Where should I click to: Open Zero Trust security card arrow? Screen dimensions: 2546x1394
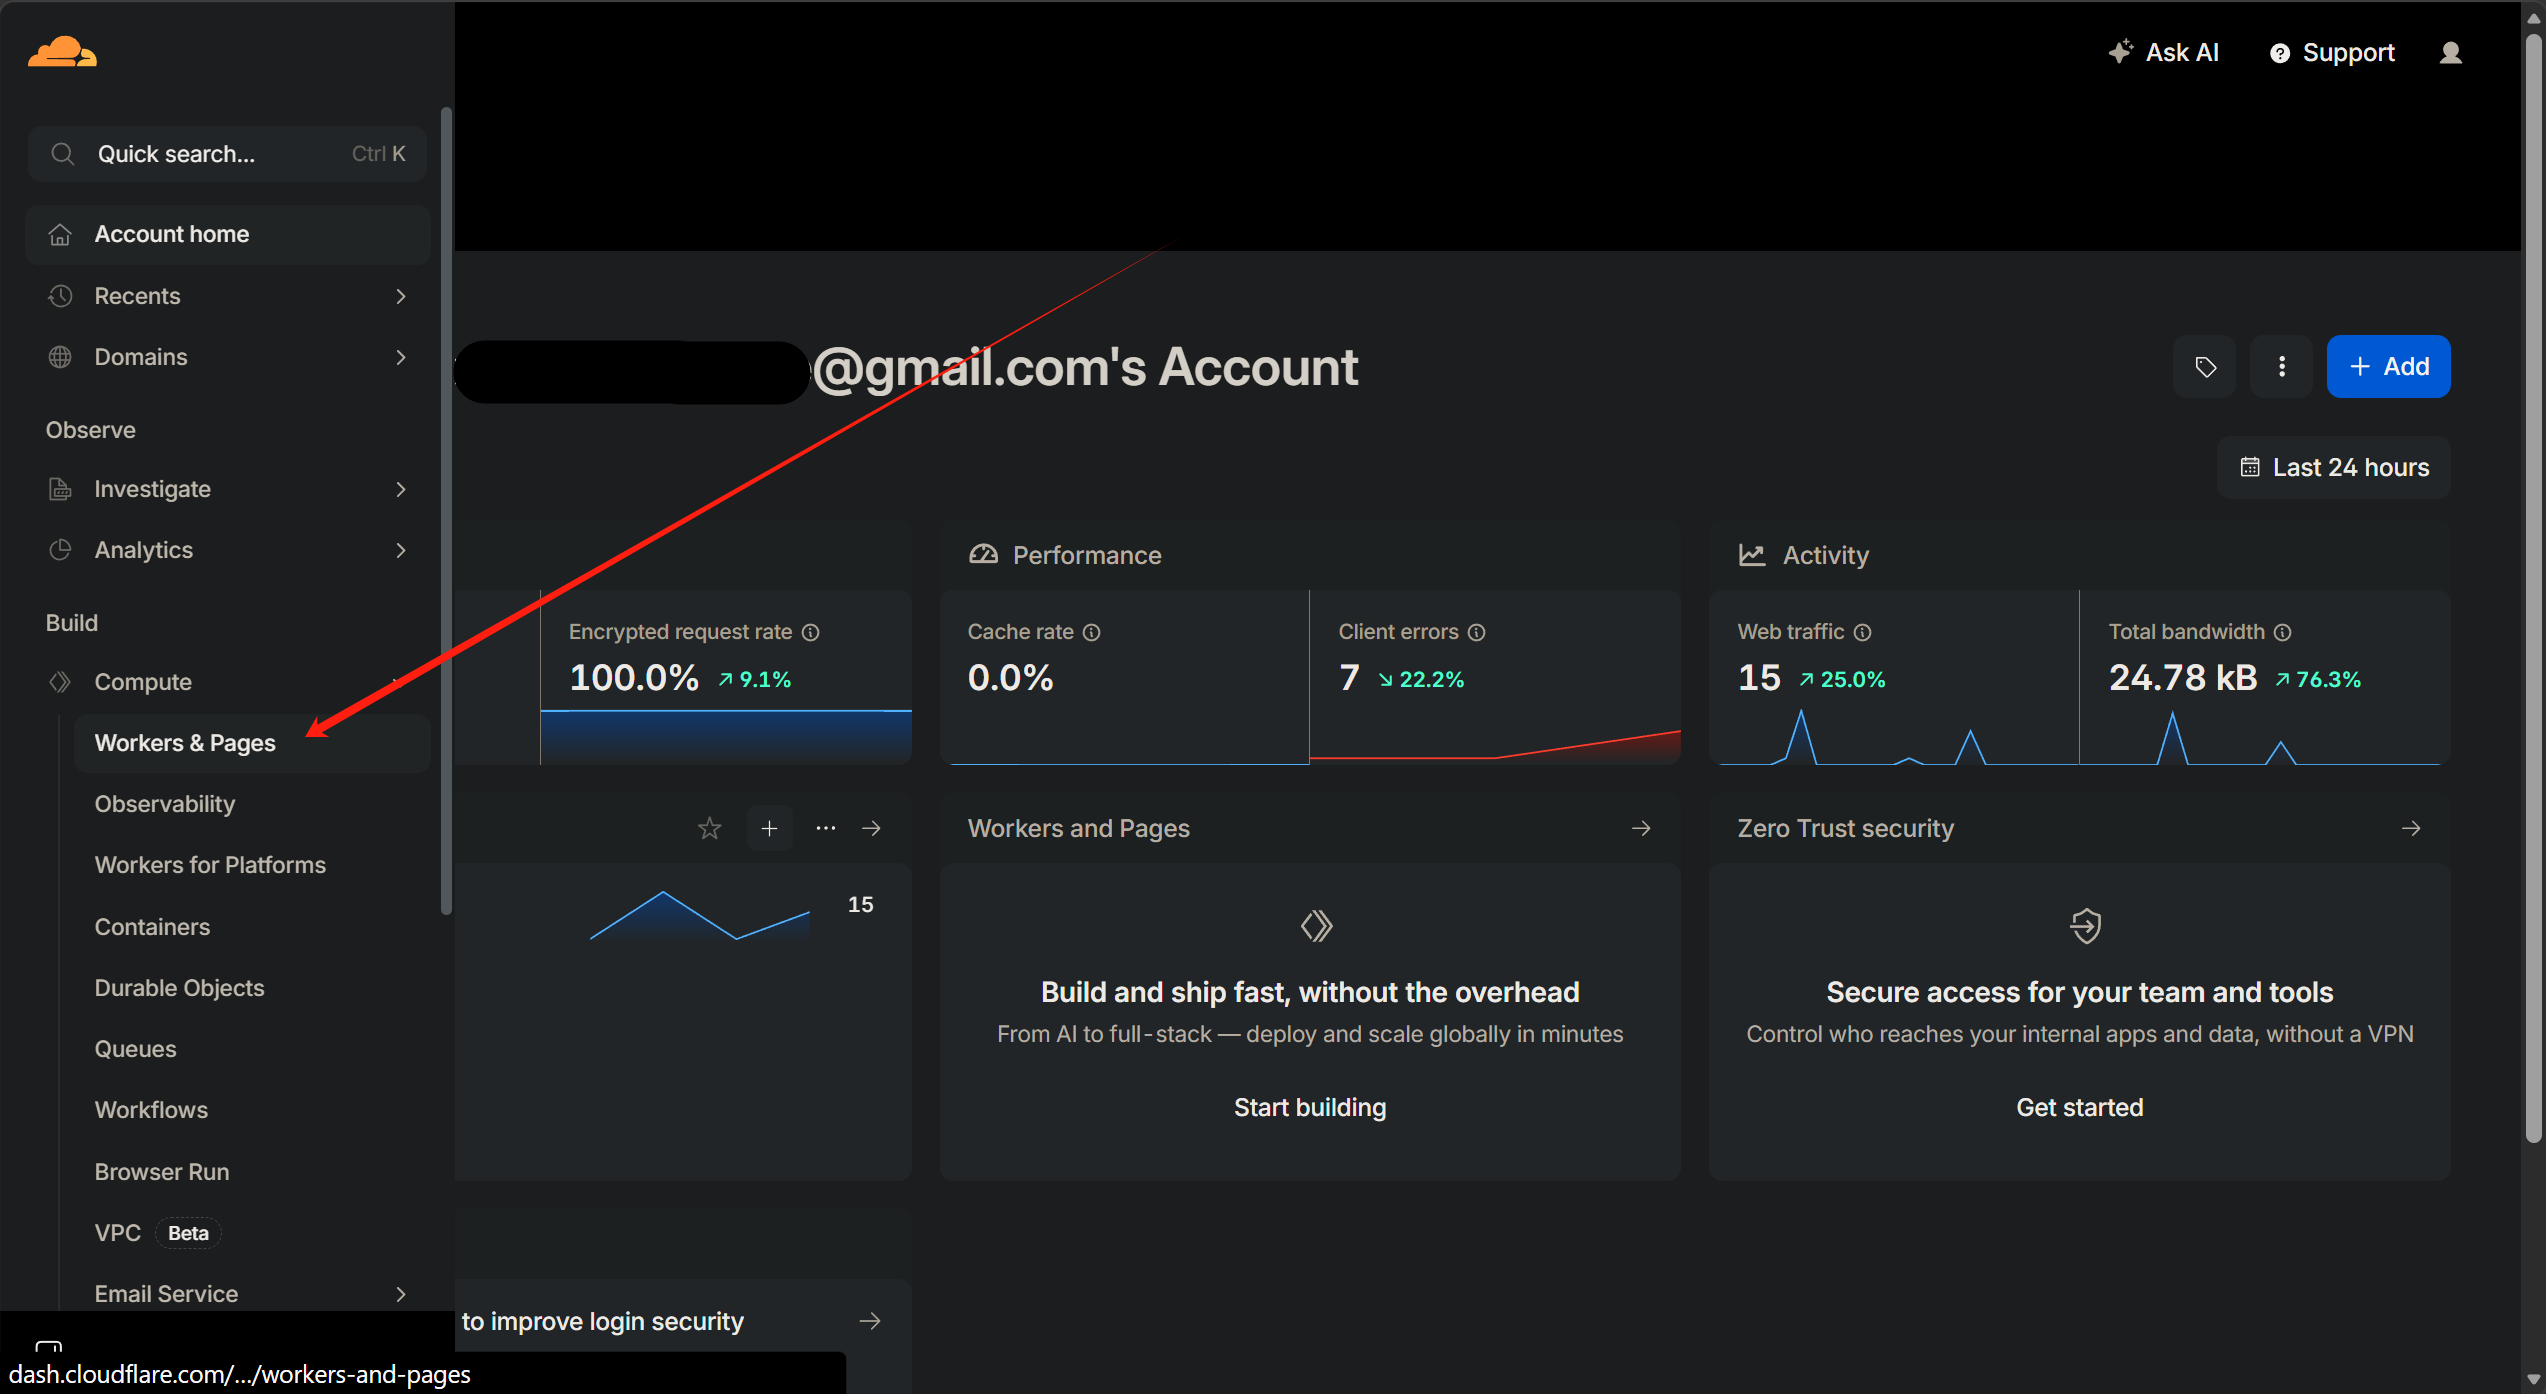pyautogui.click(x=2411, y=828)
